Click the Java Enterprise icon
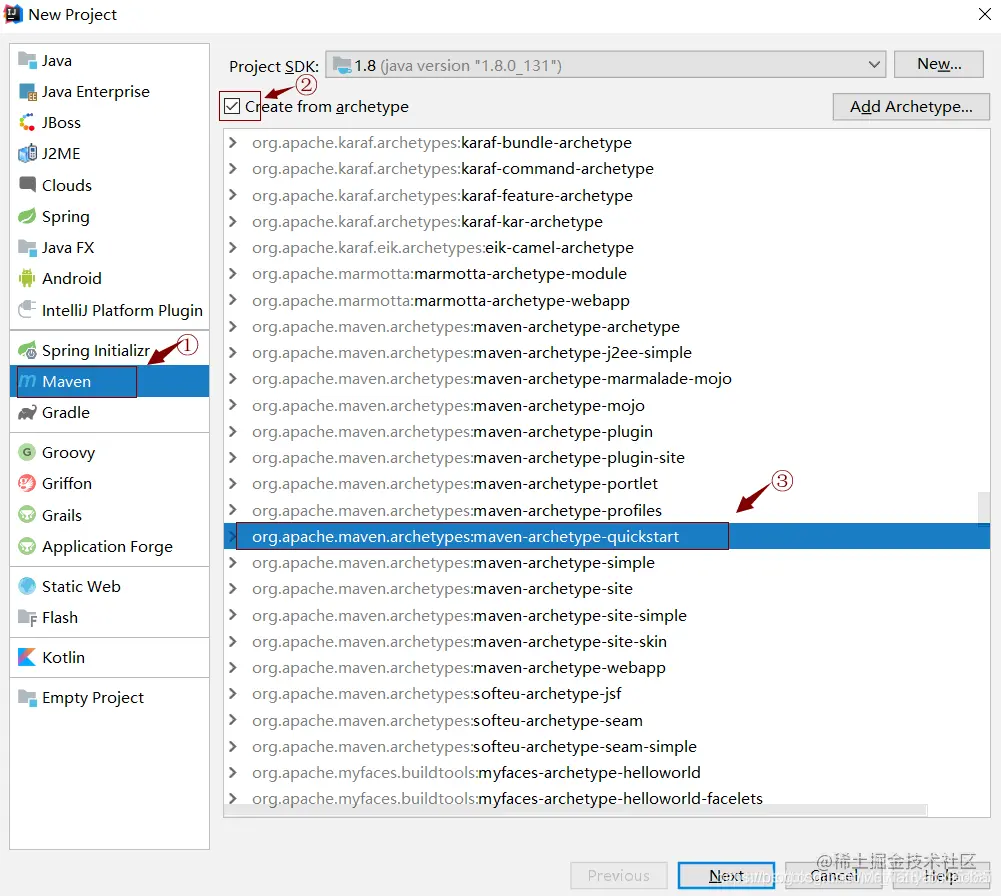 point(27,92)
